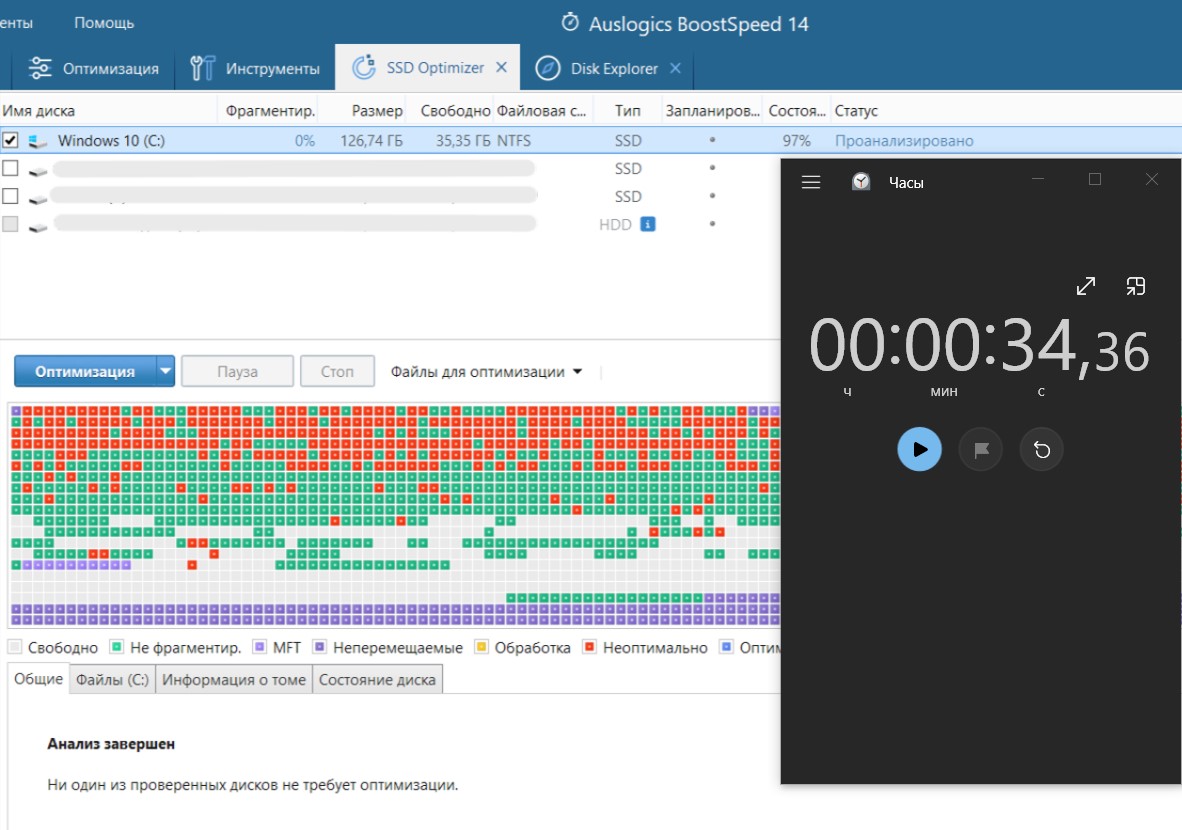This screenshot has width=1182, height=830.
Task: Minimize the Часы window
Action: coord(1038,179)
